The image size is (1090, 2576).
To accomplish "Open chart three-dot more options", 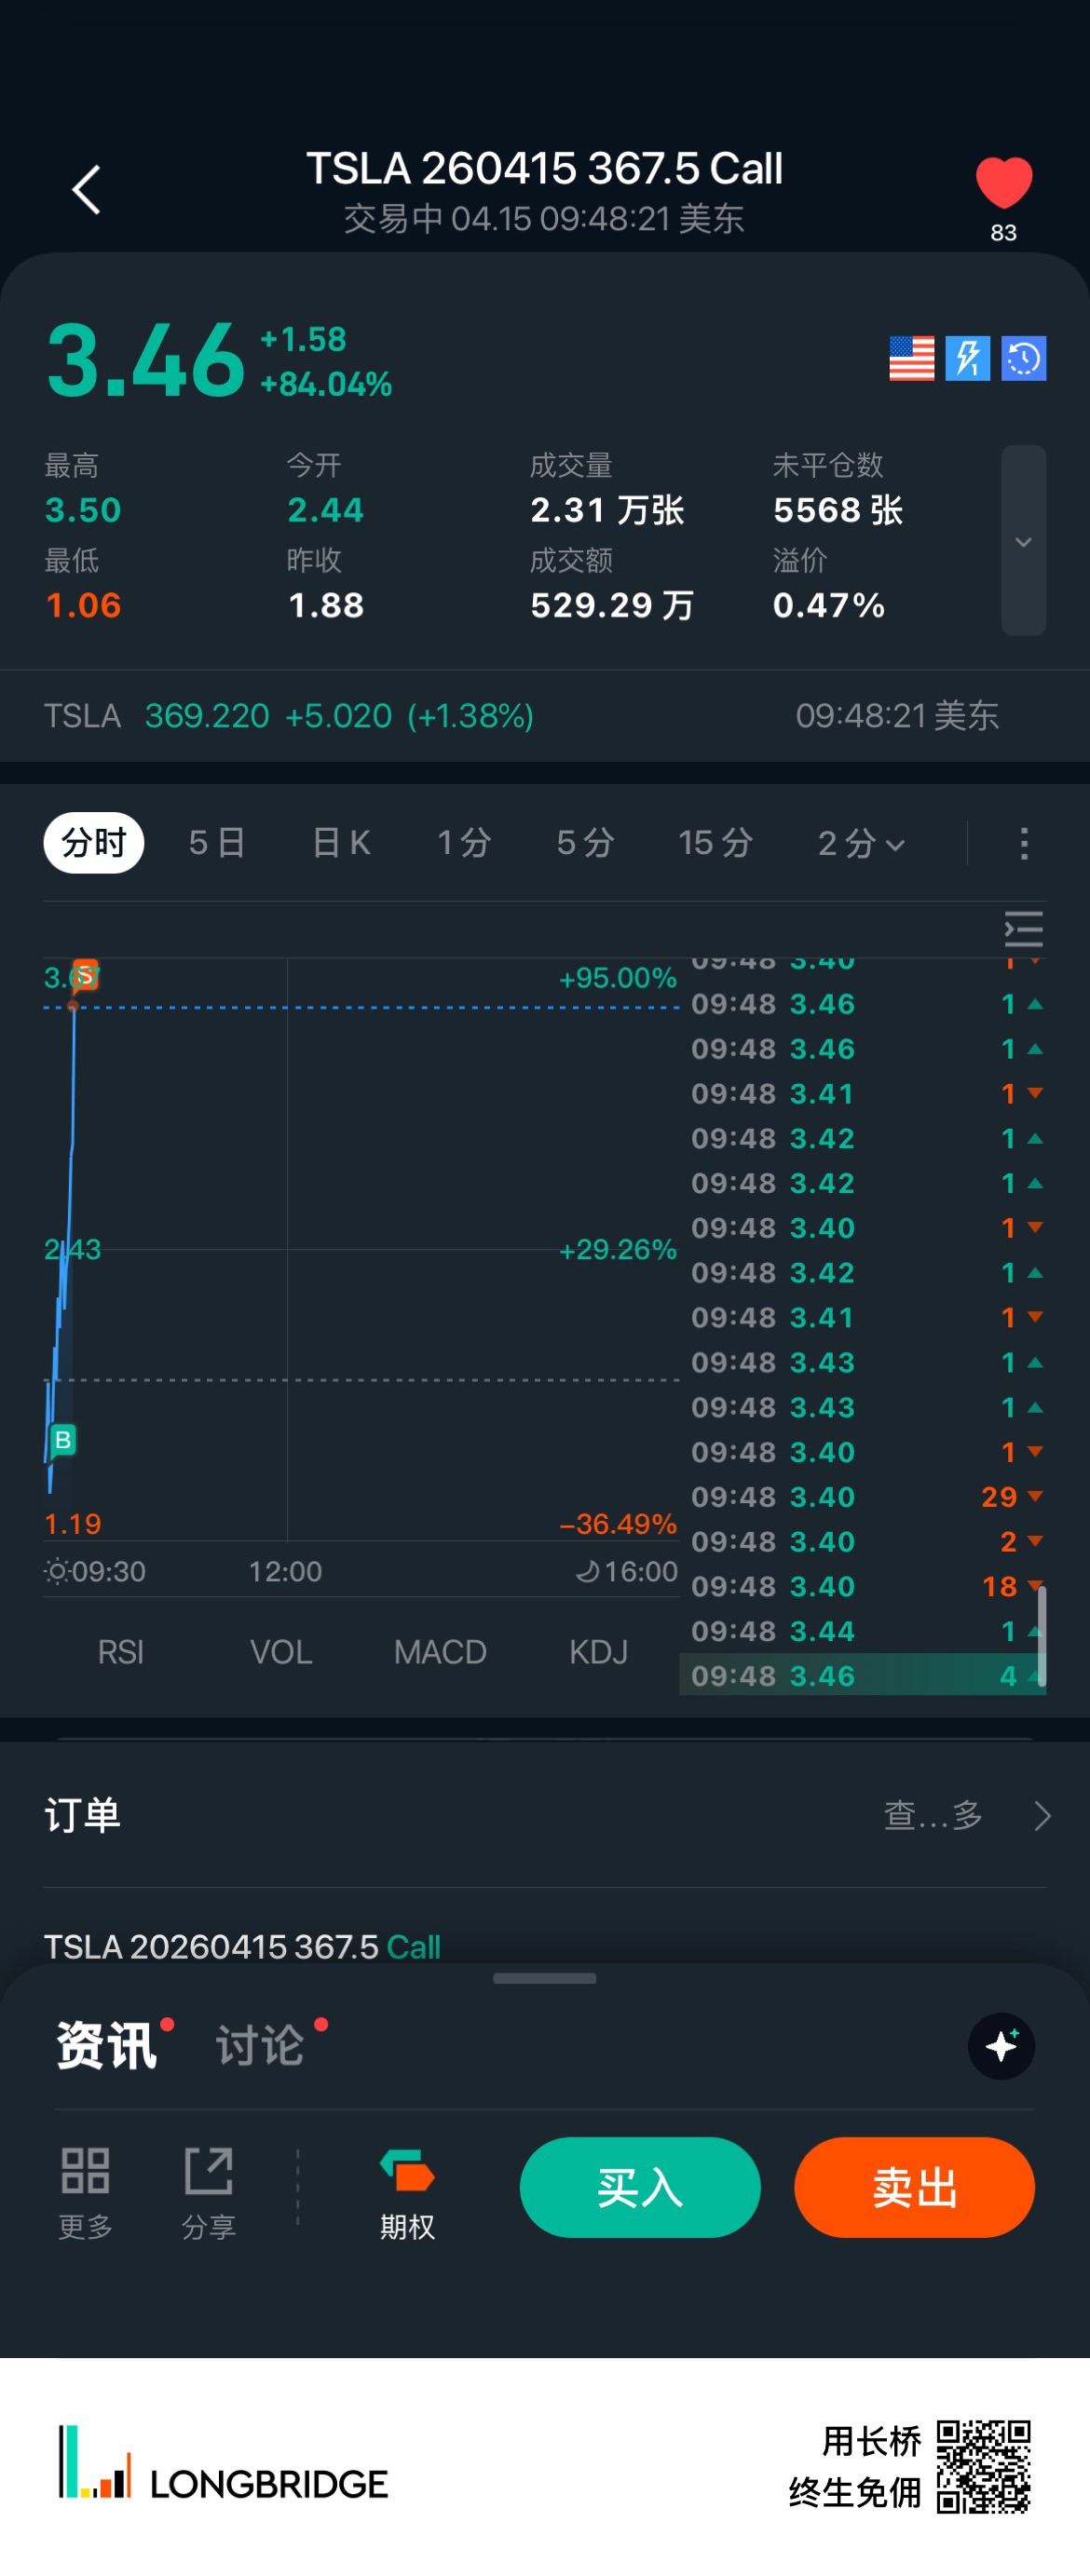I will (x=1023, y=843).
